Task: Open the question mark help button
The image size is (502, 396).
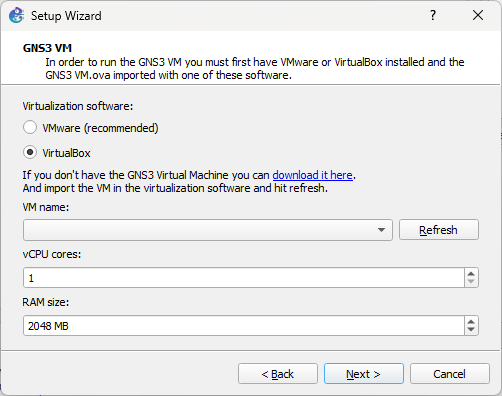Action: pos(433,15)
